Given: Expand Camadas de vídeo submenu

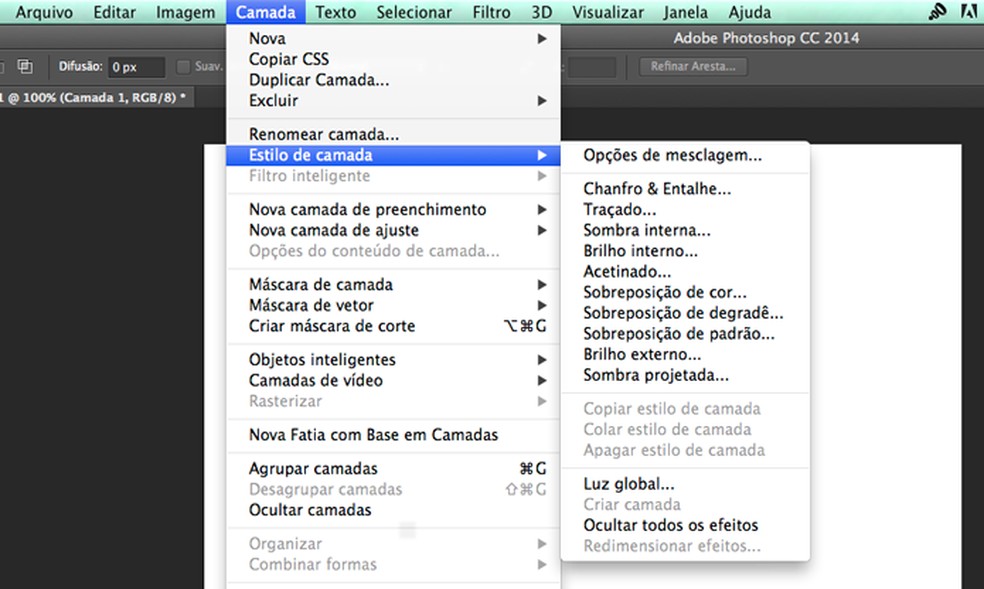Looking at the screenshot, I should (393, 381).
